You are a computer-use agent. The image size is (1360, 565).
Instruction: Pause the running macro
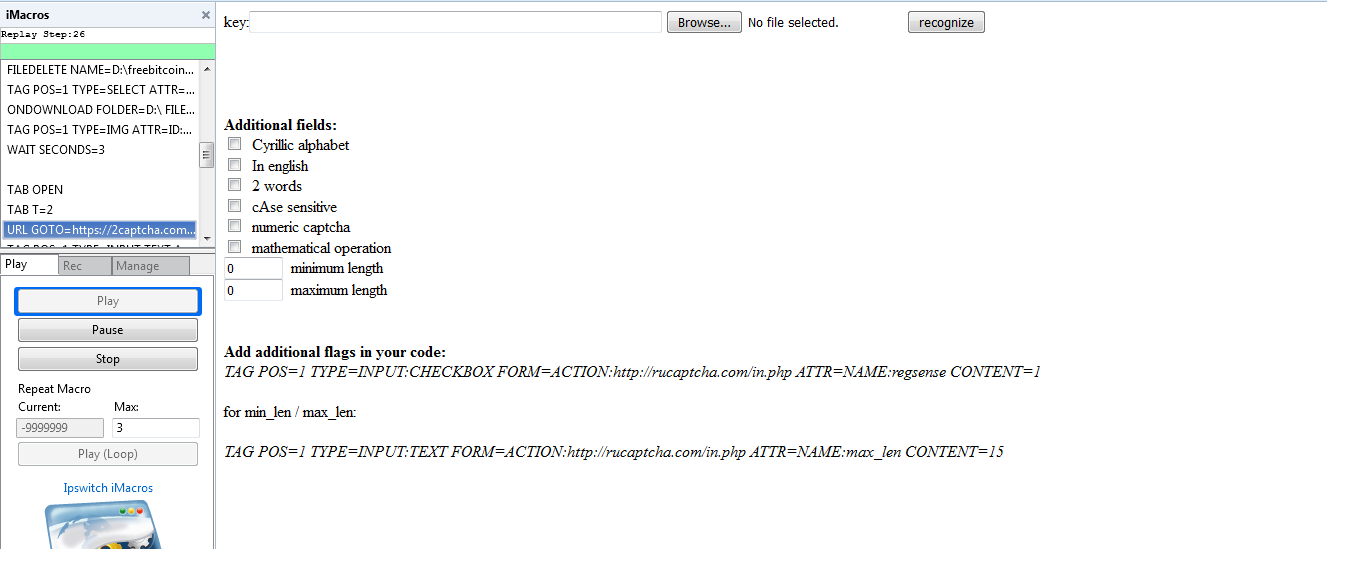click(108, 330)
